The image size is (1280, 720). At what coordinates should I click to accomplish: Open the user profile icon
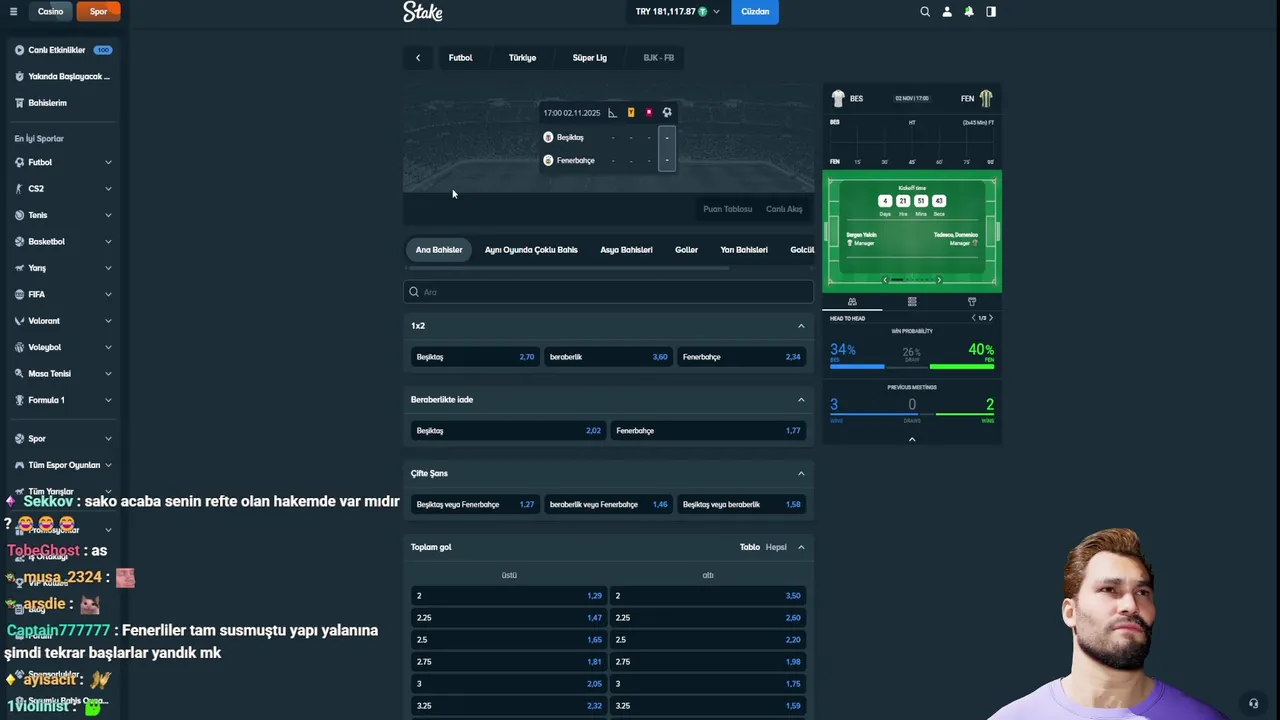pyautogui.click(x=947, y=12)
